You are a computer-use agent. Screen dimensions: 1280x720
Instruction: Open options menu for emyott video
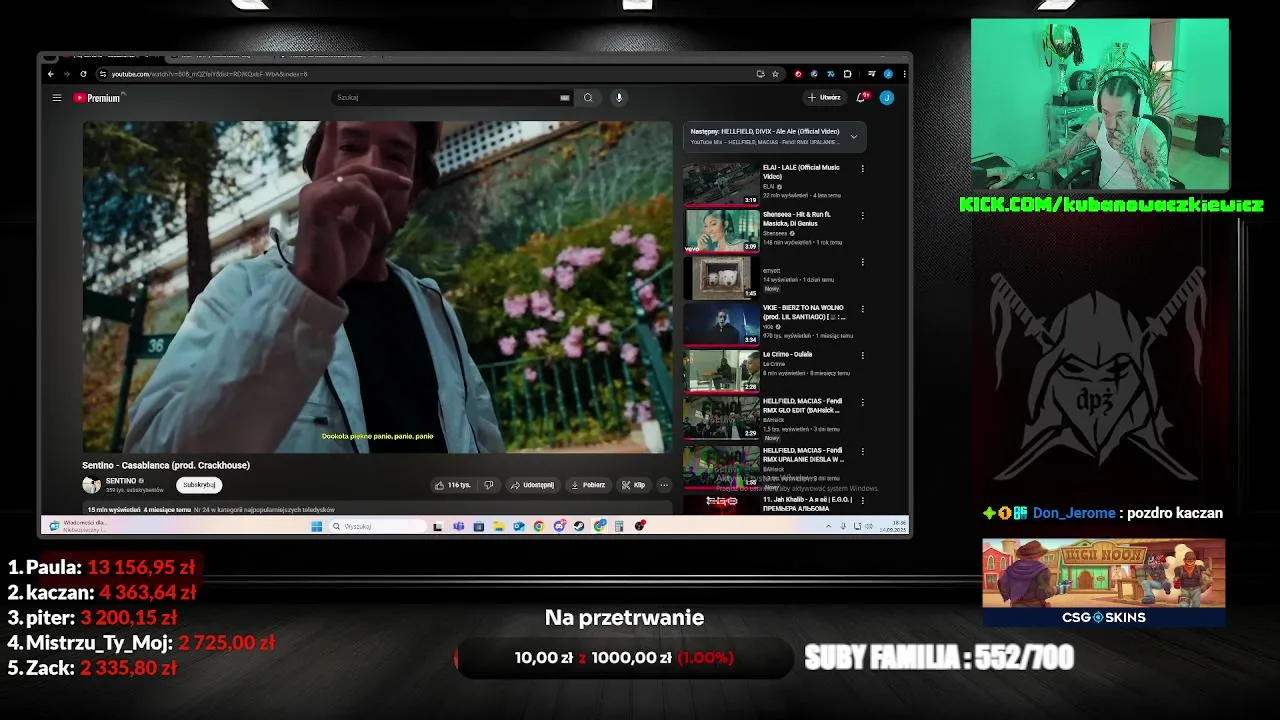(862, 262)
